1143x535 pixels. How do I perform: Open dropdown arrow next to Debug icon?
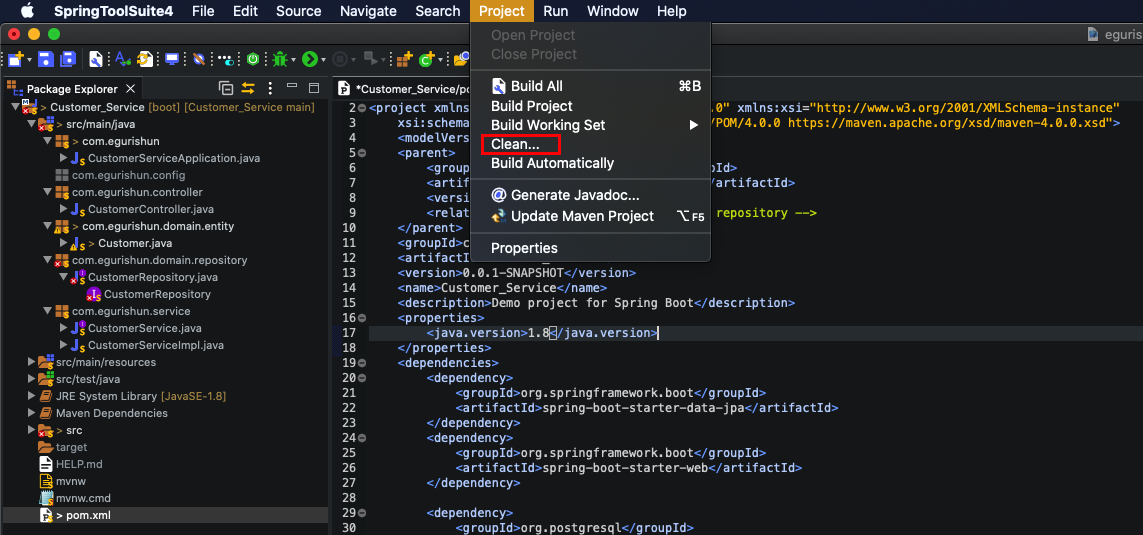coord(293,60)
